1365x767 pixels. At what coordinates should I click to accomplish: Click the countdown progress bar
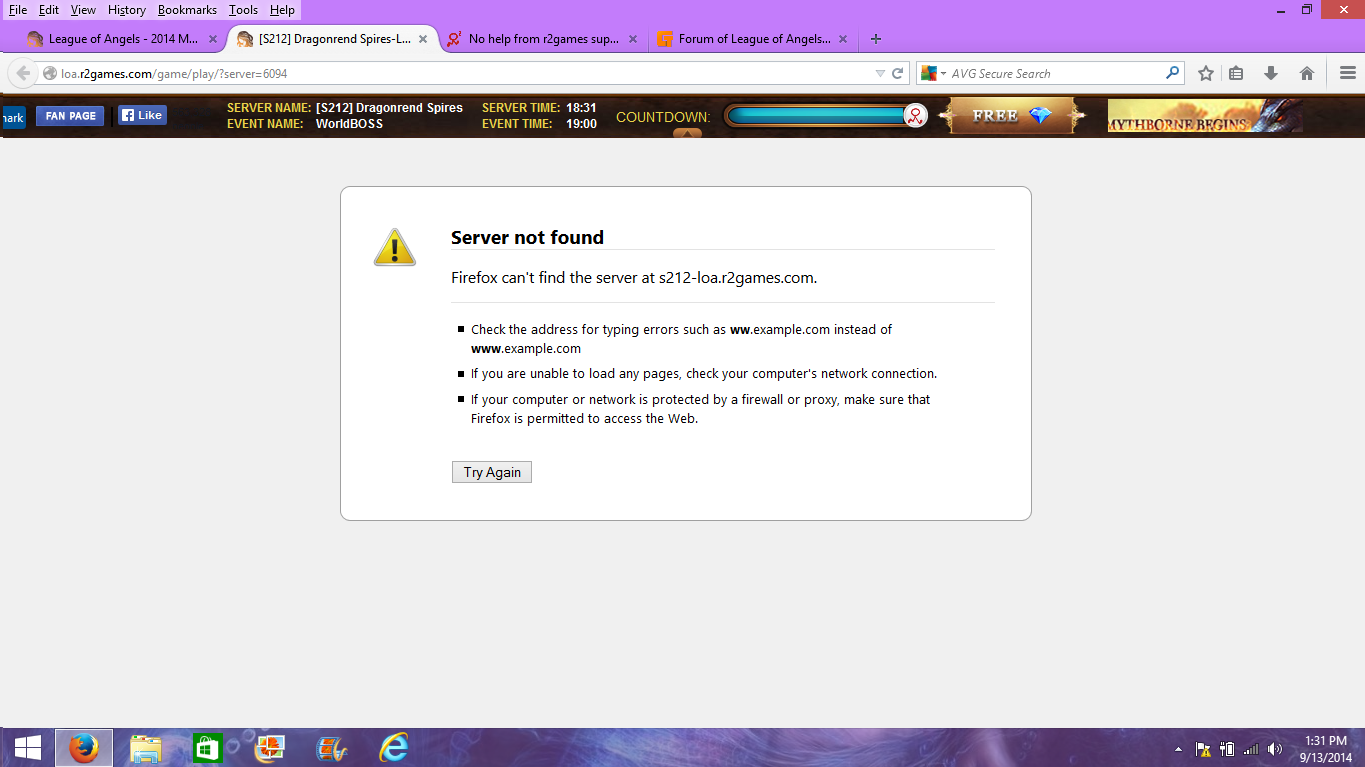click(x=817, y=116)
